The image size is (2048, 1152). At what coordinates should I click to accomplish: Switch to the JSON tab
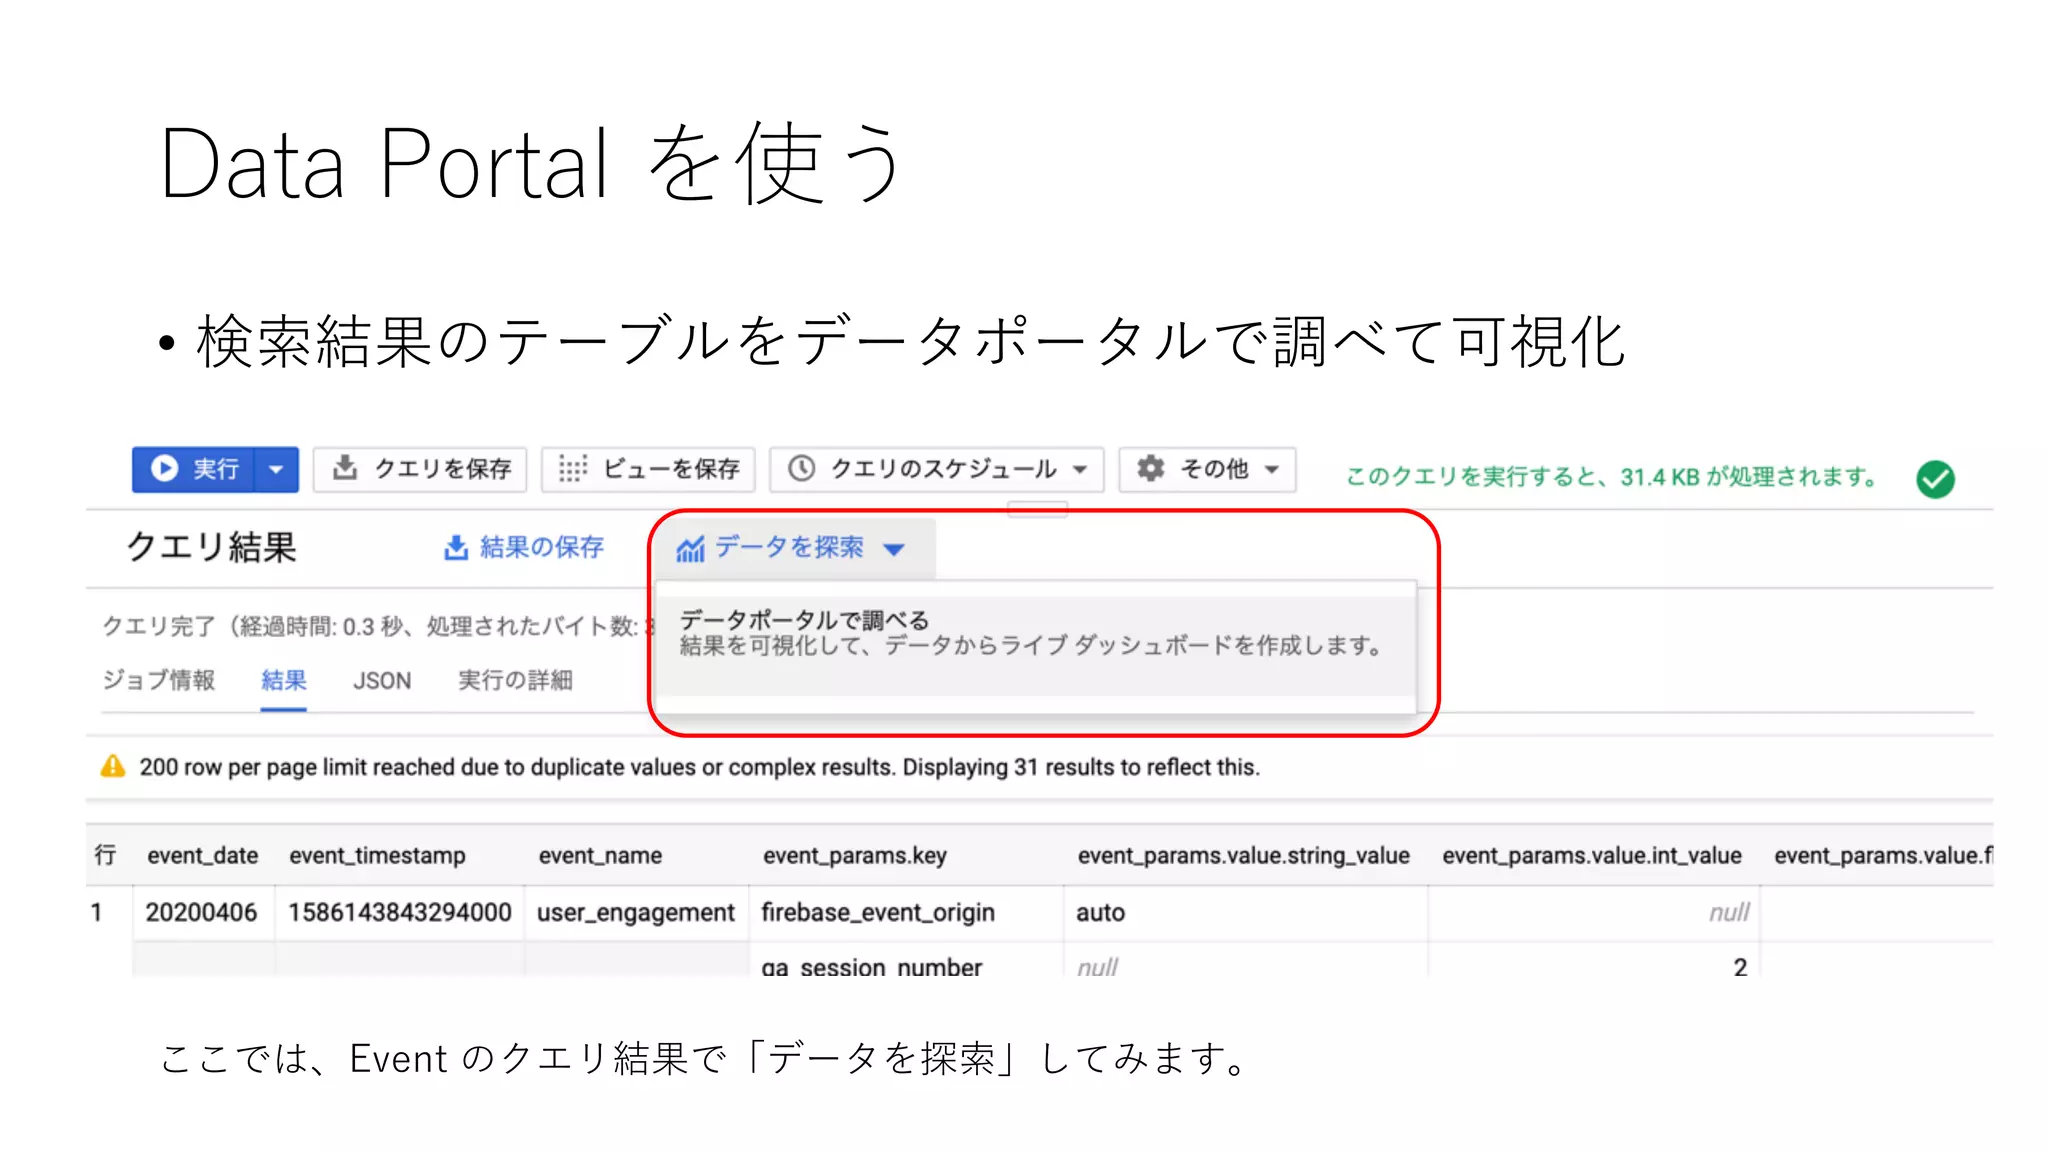pyautogui.click(x=382, y=681)
